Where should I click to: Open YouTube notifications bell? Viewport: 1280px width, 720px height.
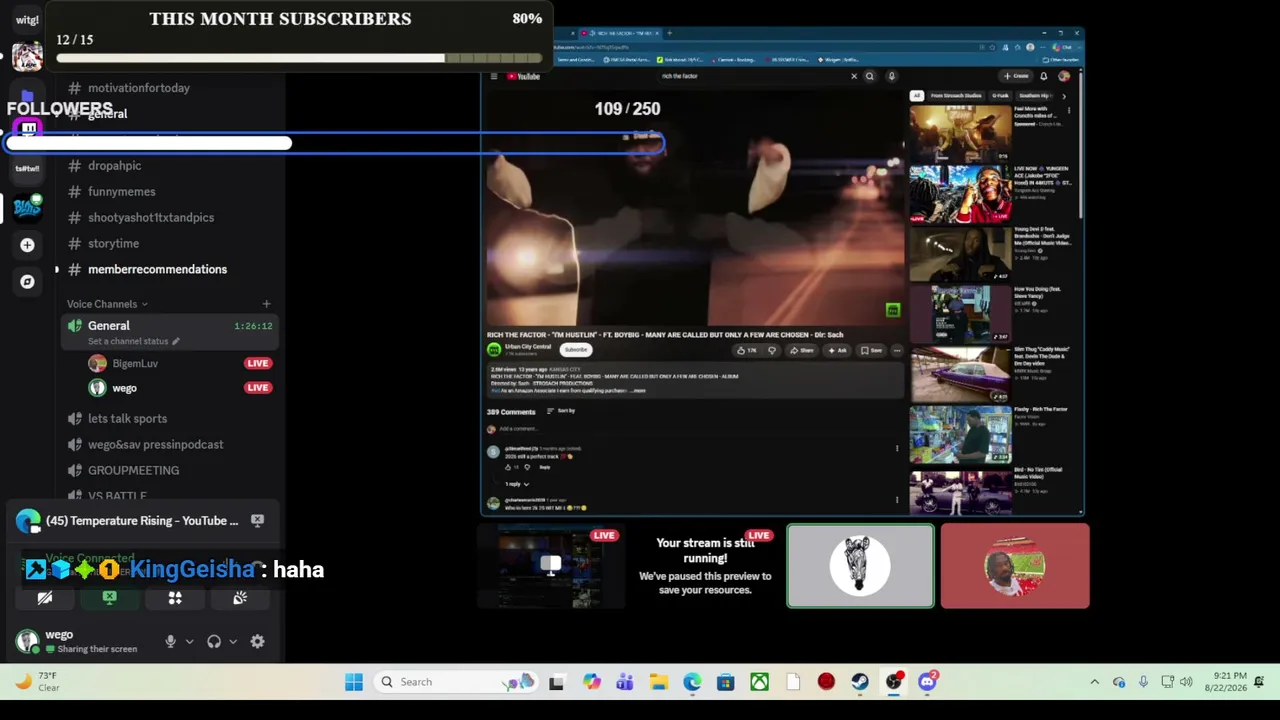pos(1044,76)
